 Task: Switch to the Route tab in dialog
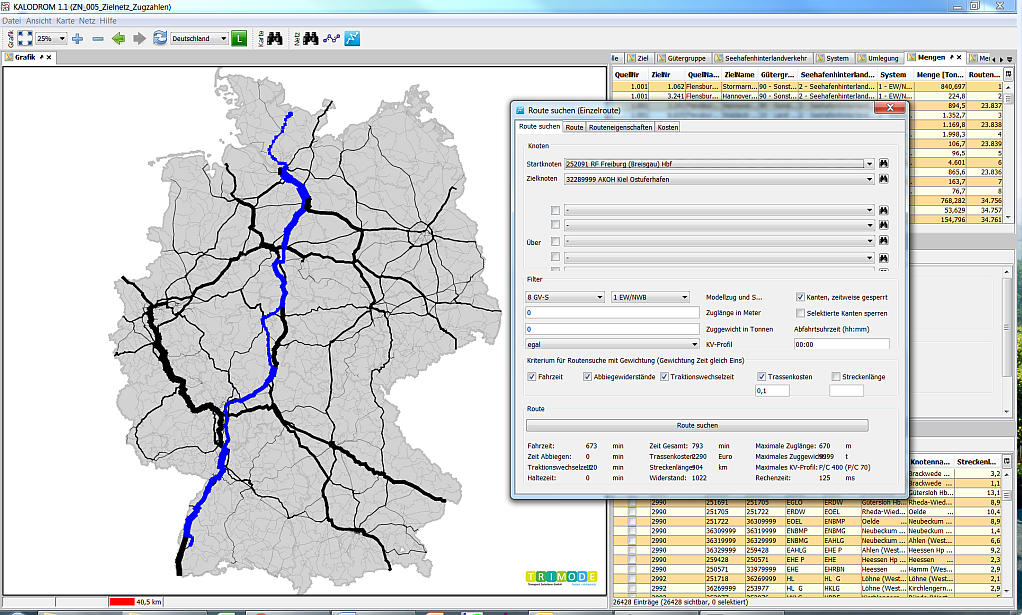[x=574, y=127]
